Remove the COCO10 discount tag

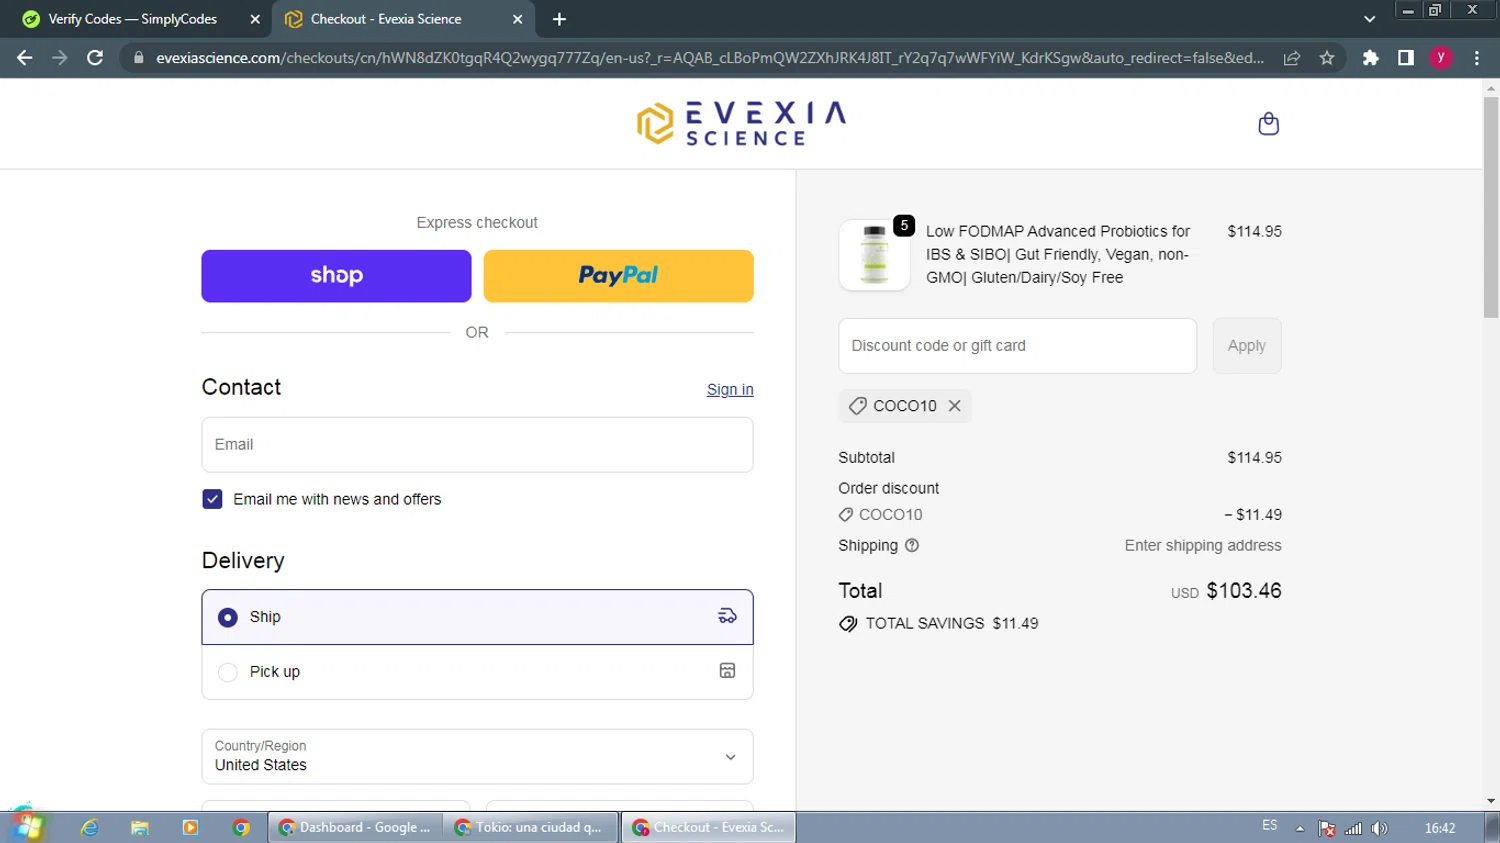pos(955,406)
